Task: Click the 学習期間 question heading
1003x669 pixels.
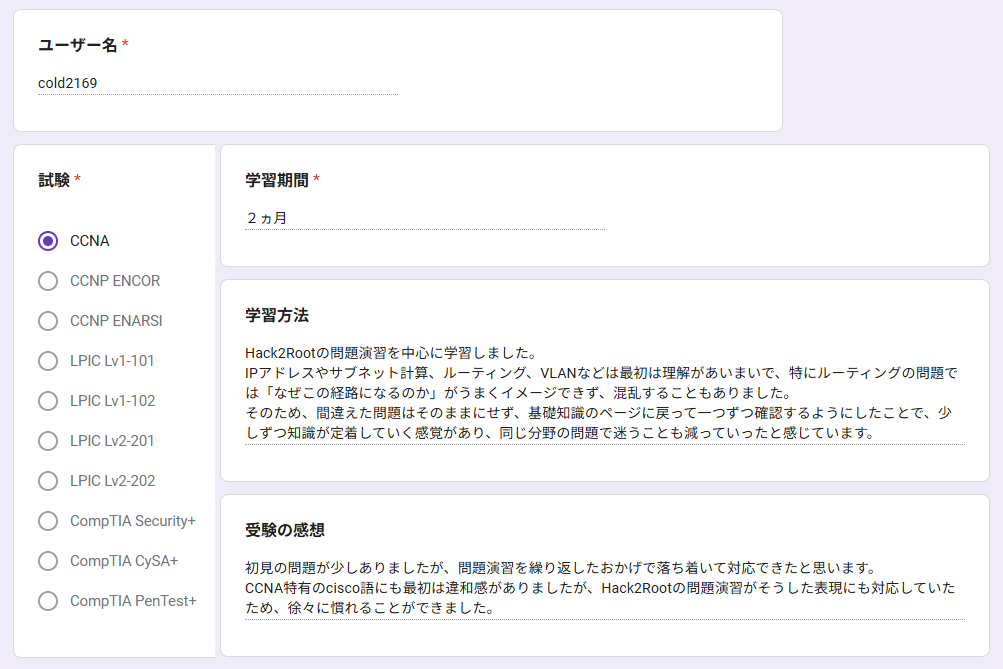Action: 277,180
